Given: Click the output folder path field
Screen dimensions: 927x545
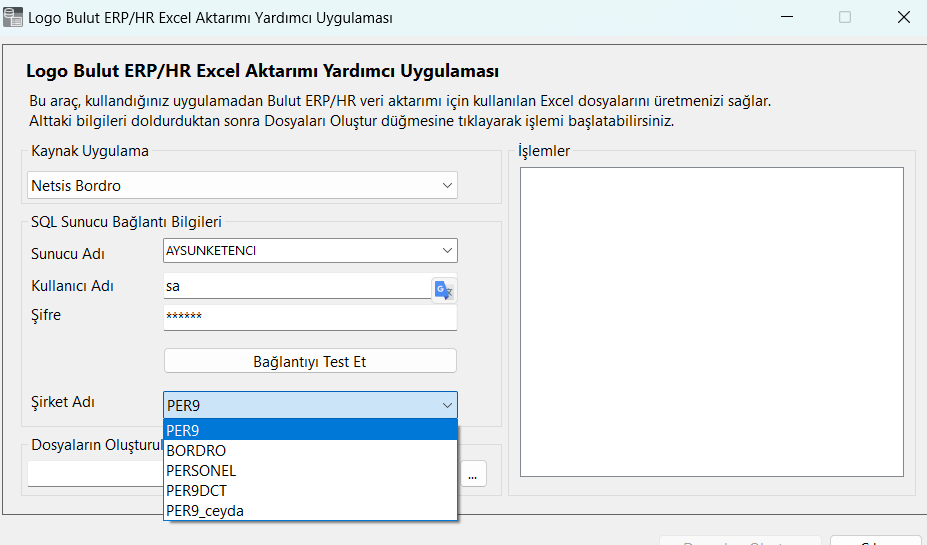Looking at the screenshot, I should (95, 474).
